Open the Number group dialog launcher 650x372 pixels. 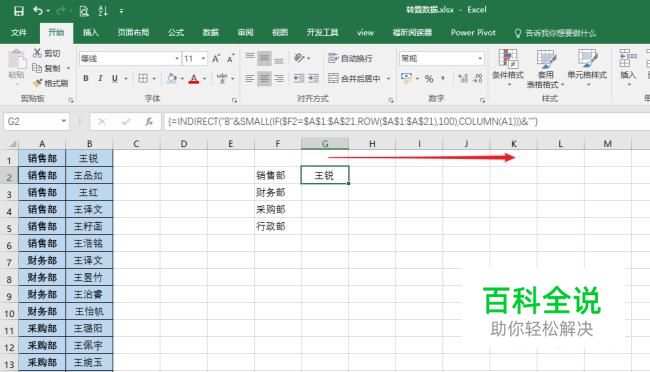482,100
